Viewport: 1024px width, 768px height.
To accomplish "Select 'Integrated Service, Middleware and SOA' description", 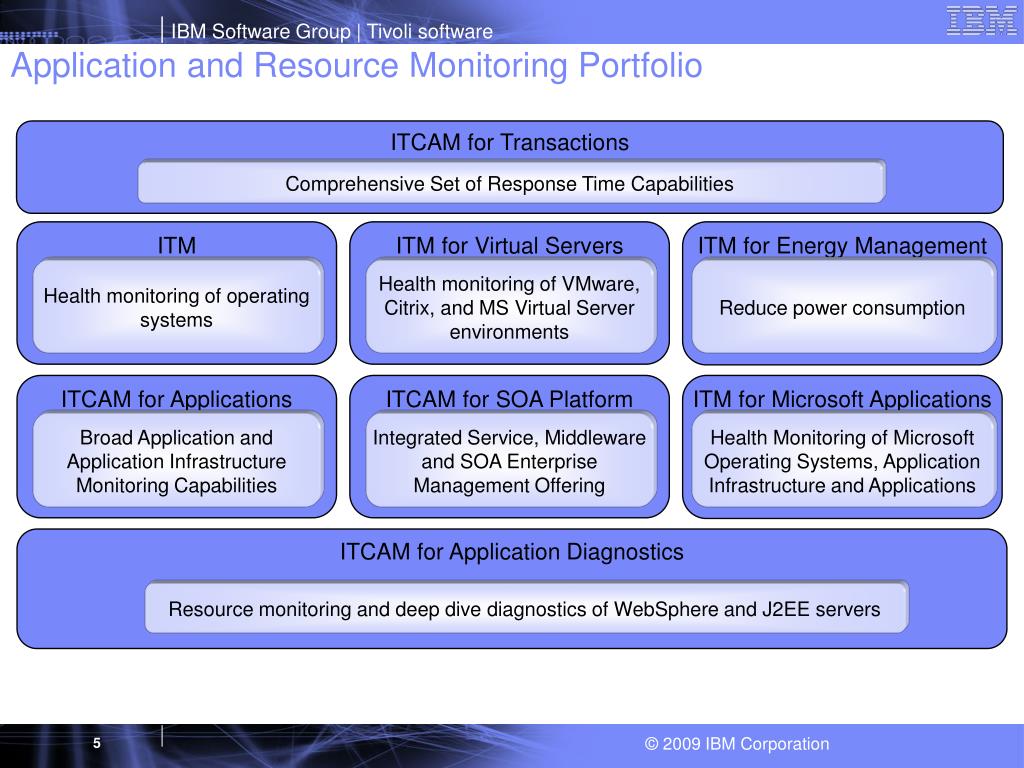I will click(510, 460).
